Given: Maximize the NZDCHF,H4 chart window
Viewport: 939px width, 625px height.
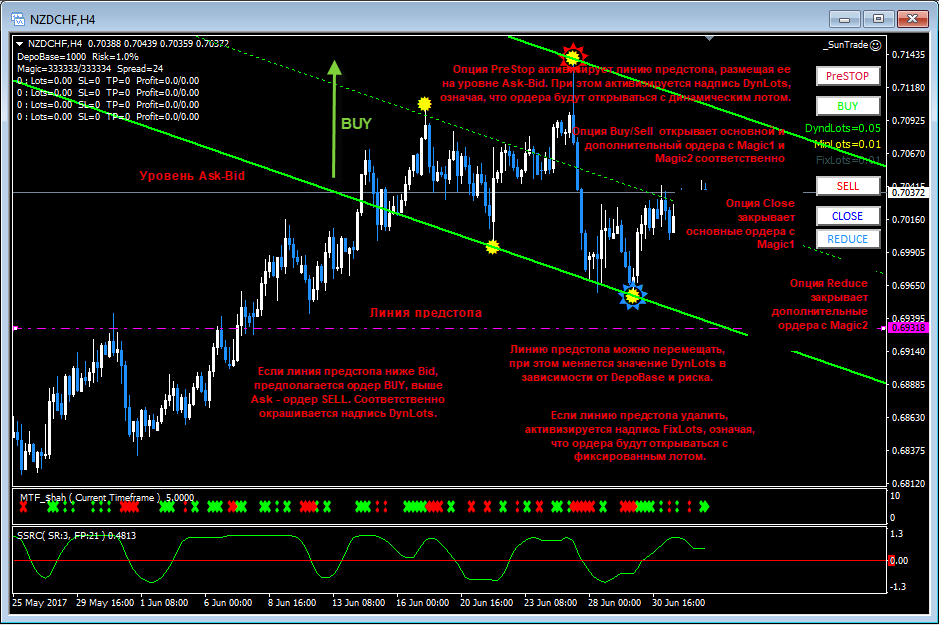Looking at the screenshot, I should tap(878, 19).
